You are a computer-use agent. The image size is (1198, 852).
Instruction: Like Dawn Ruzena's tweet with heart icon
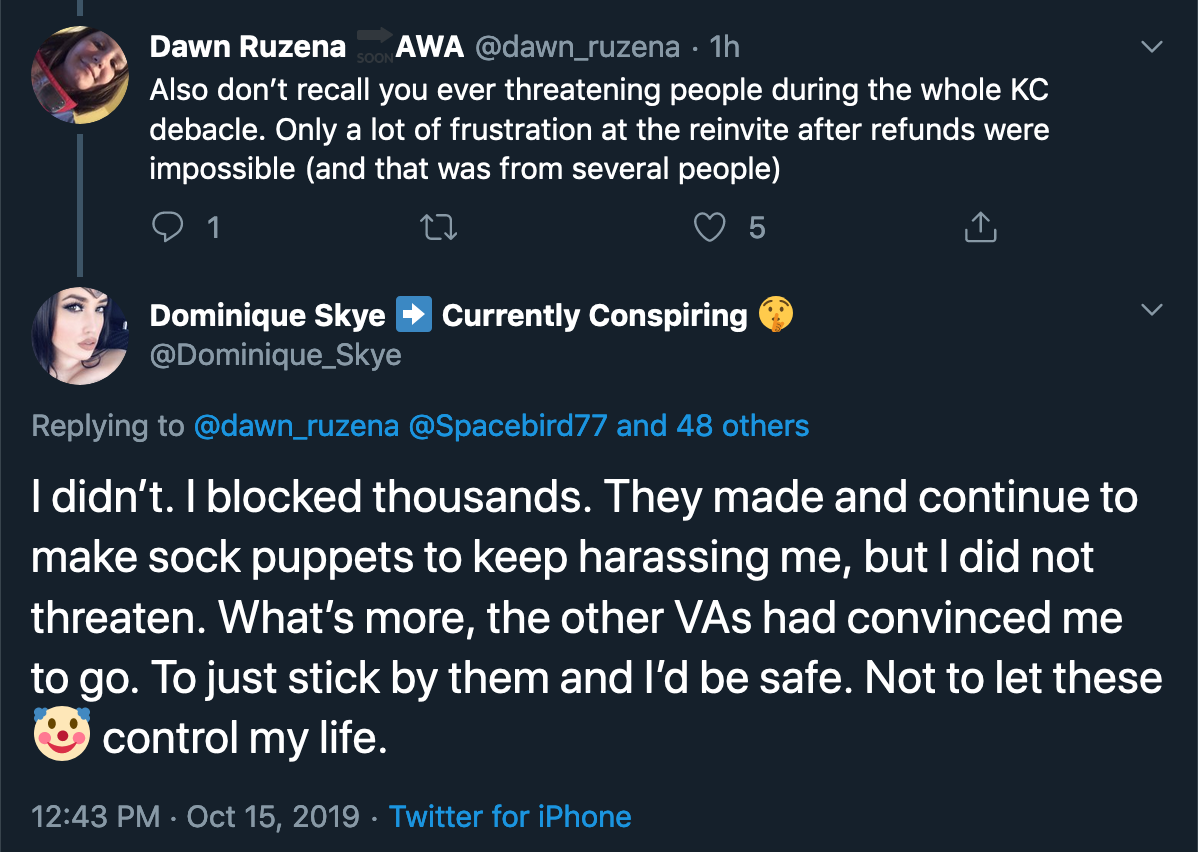click(x=709, y=227)
